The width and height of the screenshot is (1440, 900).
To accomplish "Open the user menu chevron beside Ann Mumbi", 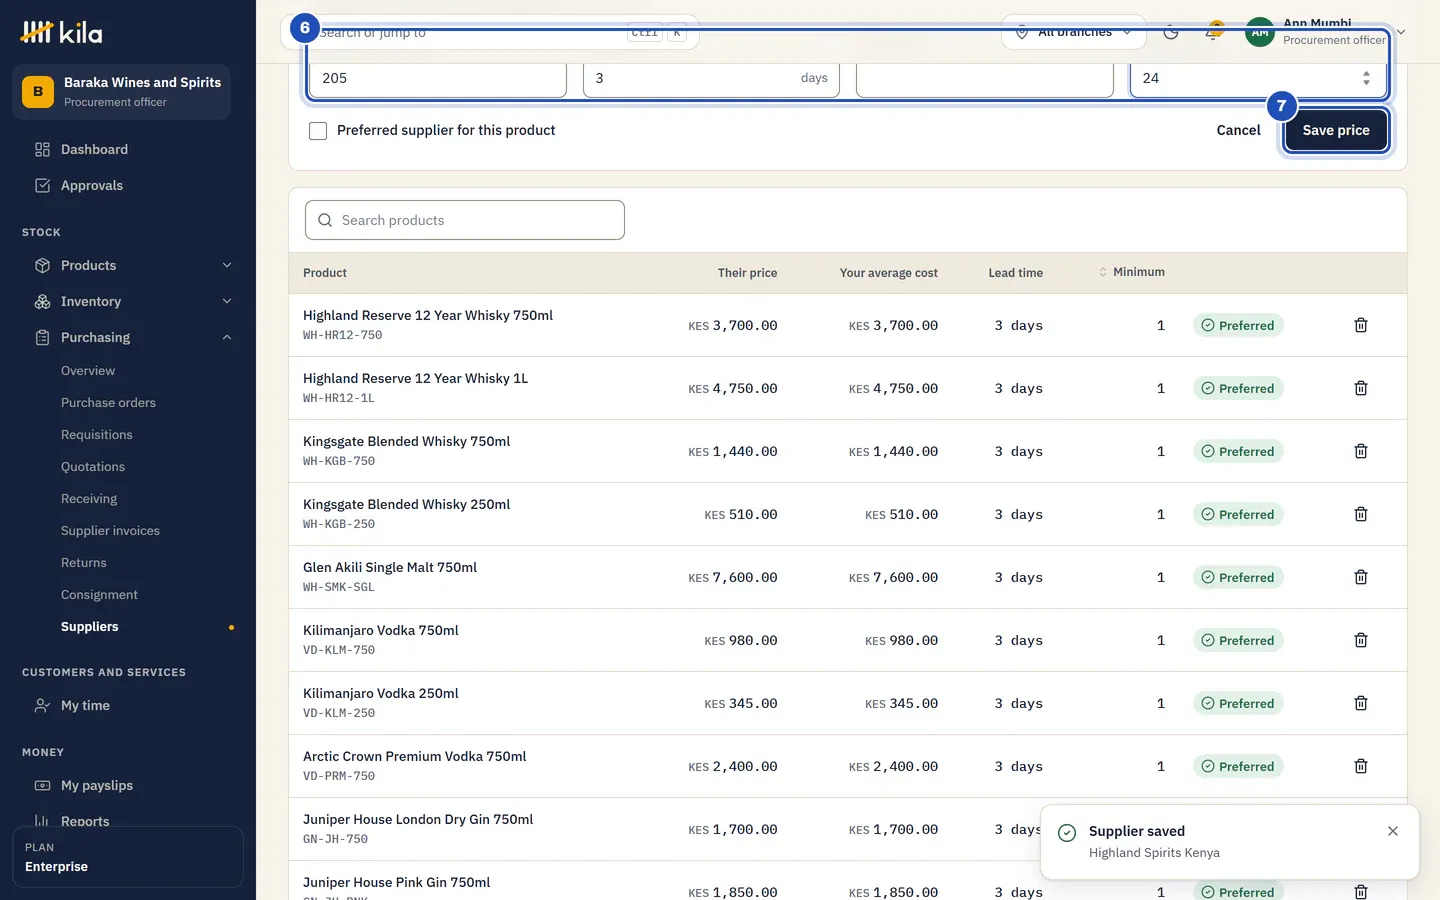I will (1401, 32).
